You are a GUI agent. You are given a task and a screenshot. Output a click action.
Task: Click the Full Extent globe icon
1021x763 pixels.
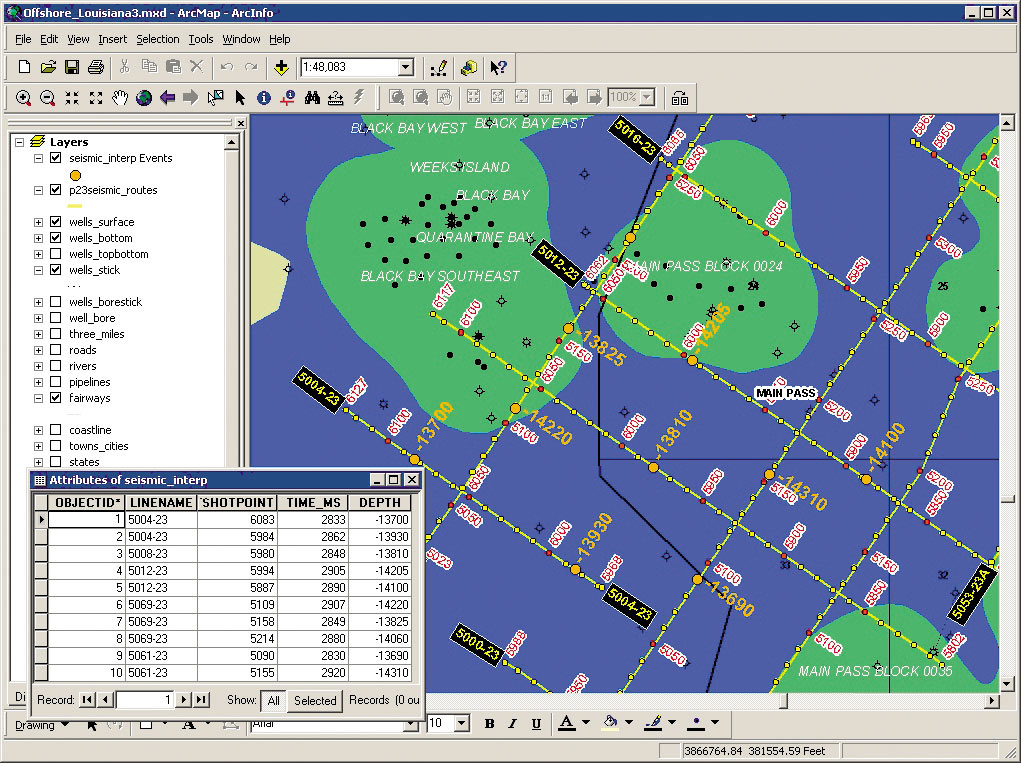coord(144,98)
